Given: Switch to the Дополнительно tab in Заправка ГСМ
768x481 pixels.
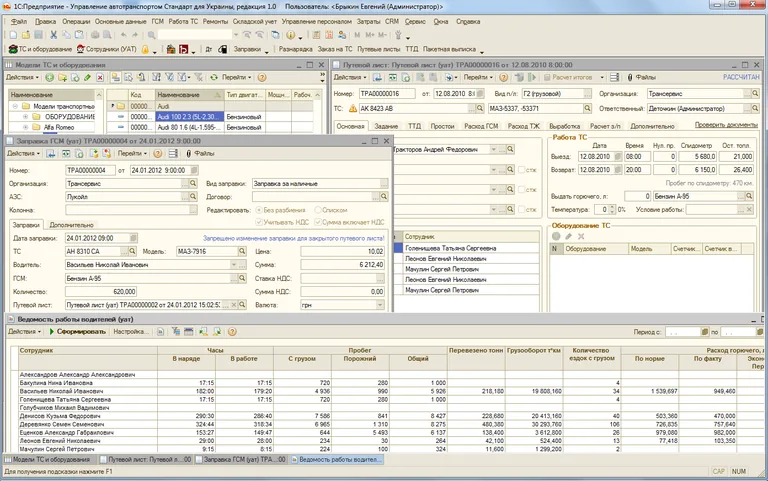Looking at the screenshot, I should pyautogui.click(x=71, y=225).
